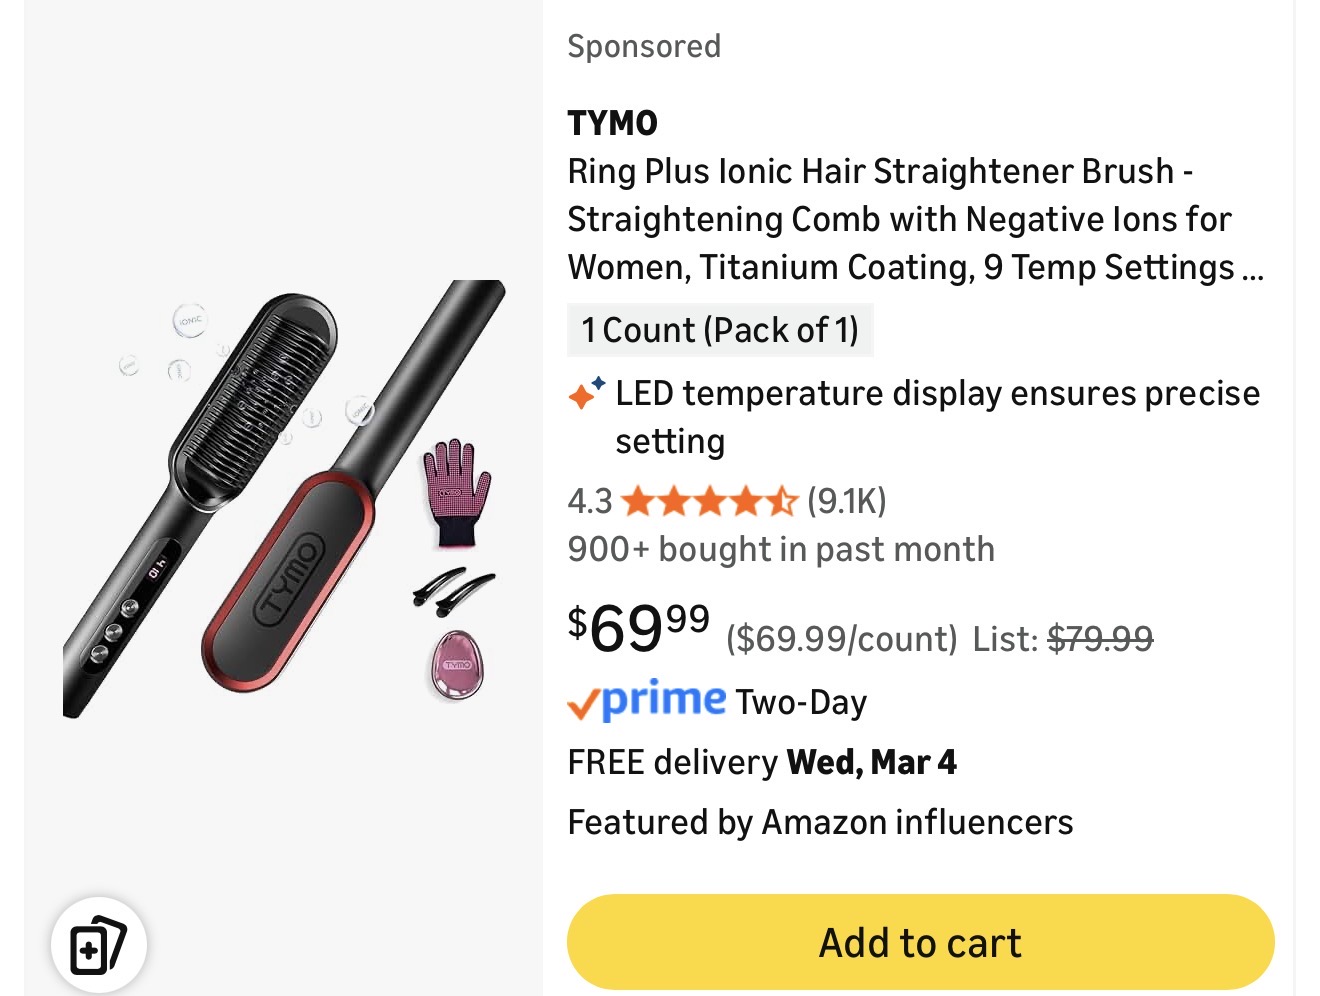Click the $69.99 price
The height and width of the screenshot is (996, 1320).
click(639, 628)
